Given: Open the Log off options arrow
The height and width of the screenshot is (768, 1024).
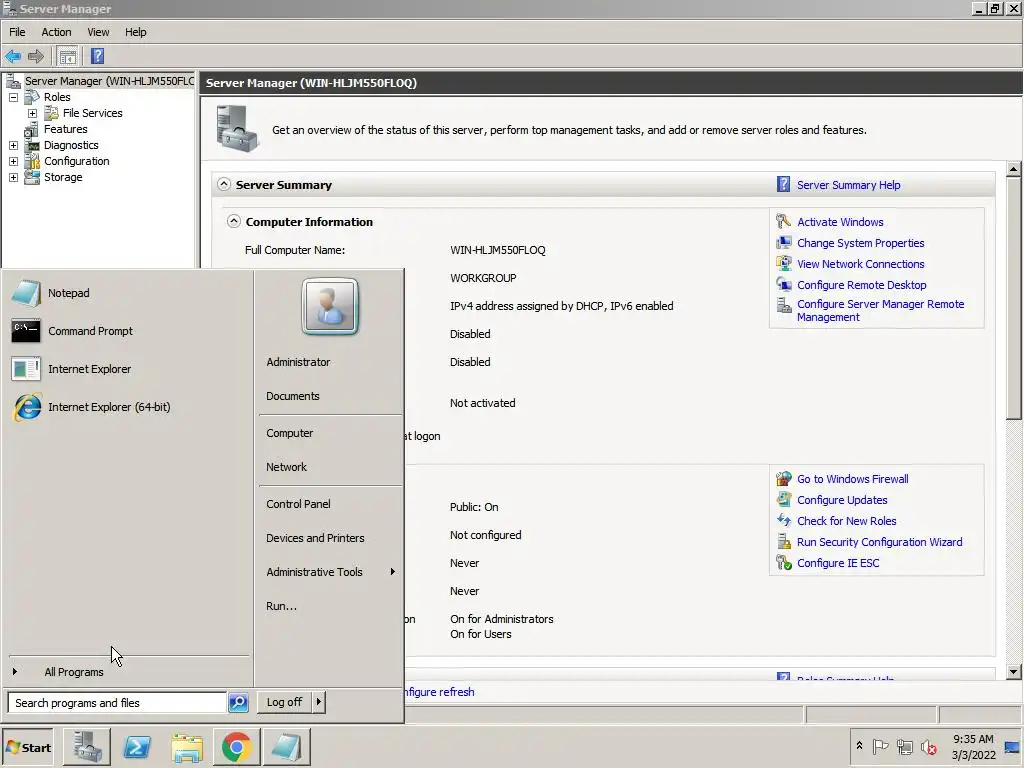Looking at the screenshot, I should [x=318, y=702].
